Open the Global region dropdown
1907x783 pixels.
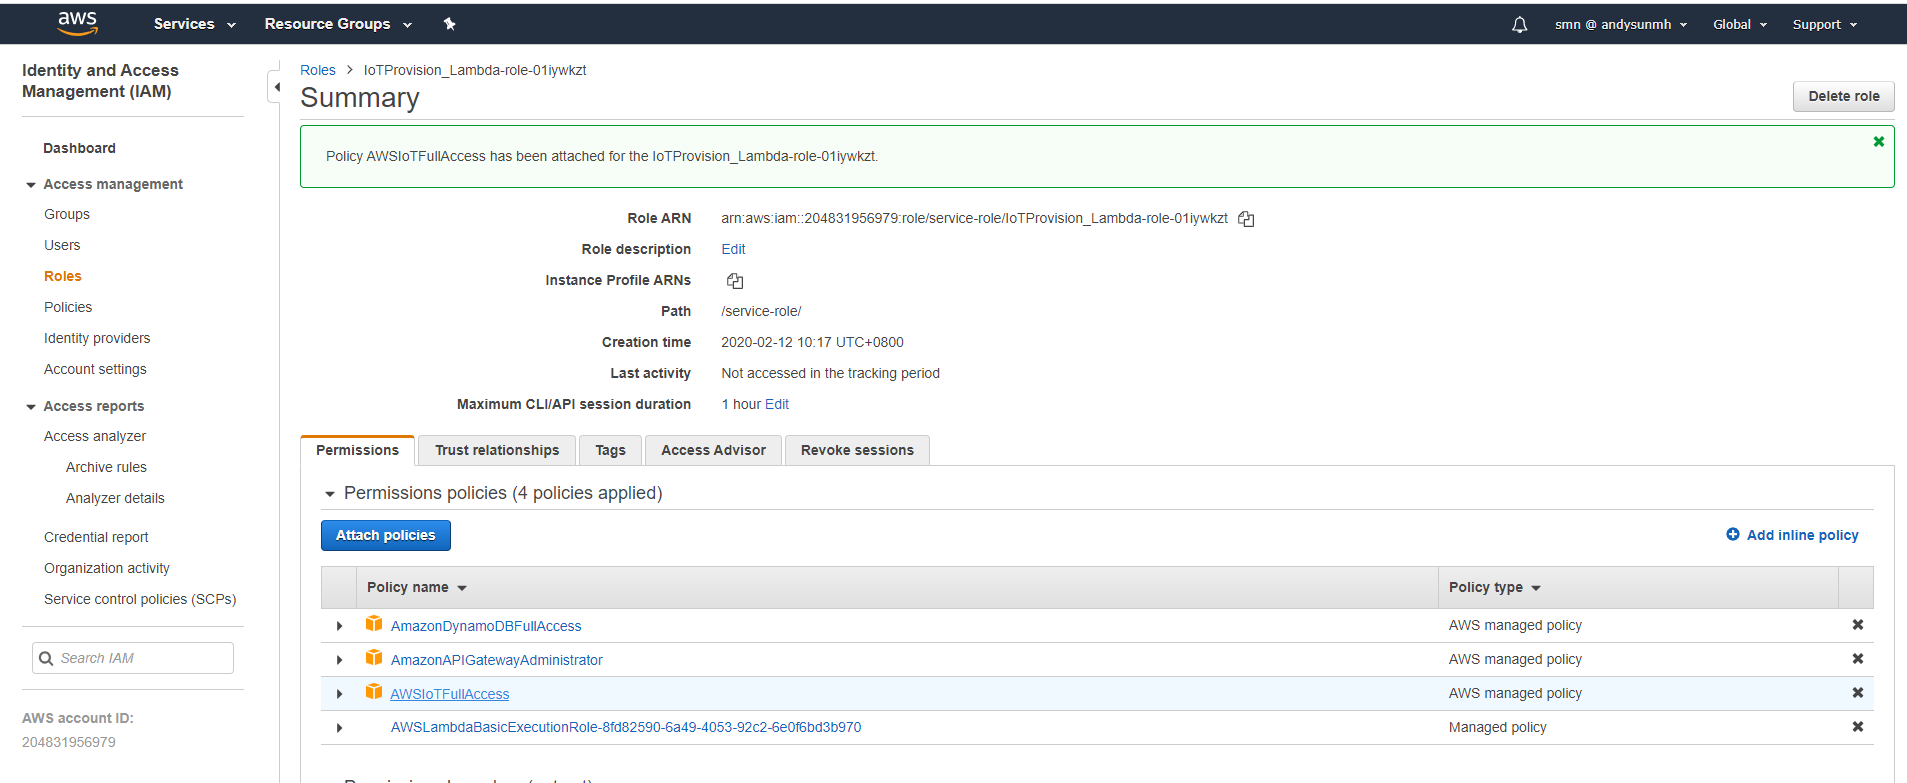pos(1740,25)
